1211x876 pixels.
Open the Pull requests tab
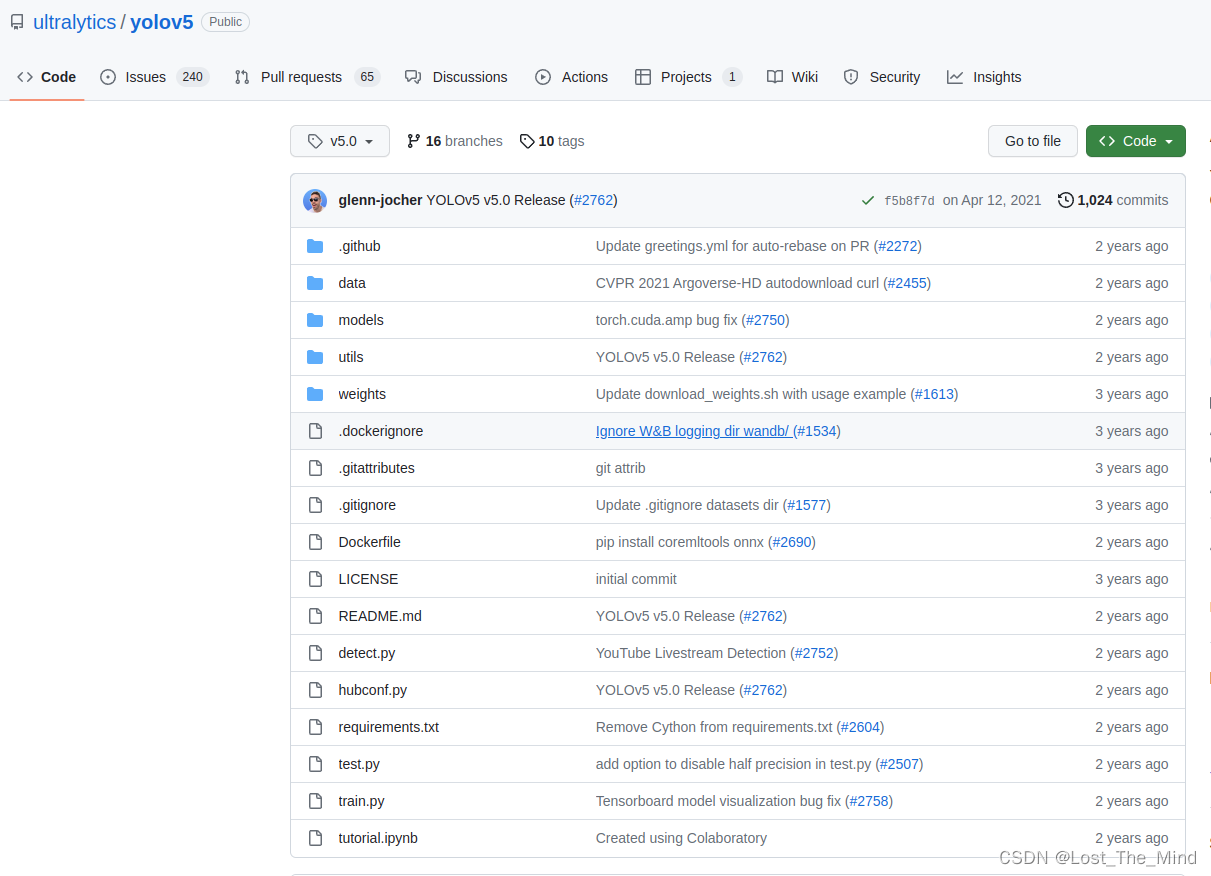(x=307, y=77)
